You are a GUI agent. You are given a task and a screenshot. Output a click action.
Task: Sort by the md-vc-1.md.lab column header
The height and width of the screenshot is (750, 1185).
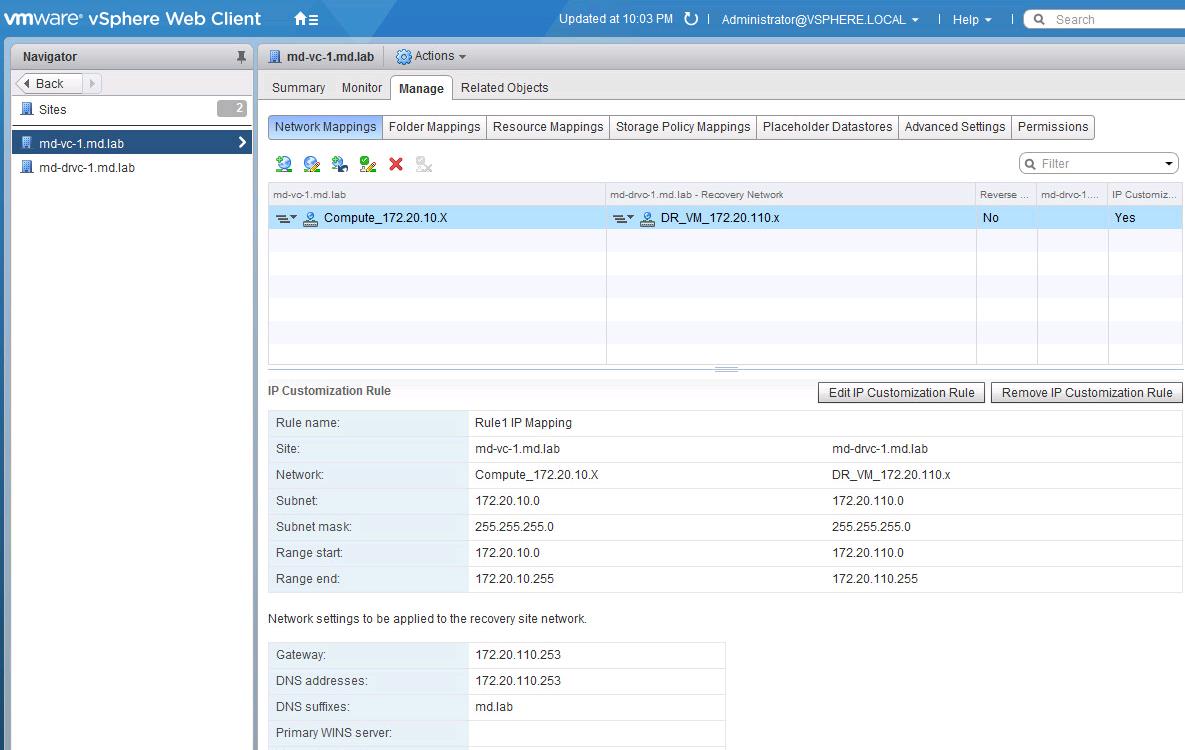437,194
